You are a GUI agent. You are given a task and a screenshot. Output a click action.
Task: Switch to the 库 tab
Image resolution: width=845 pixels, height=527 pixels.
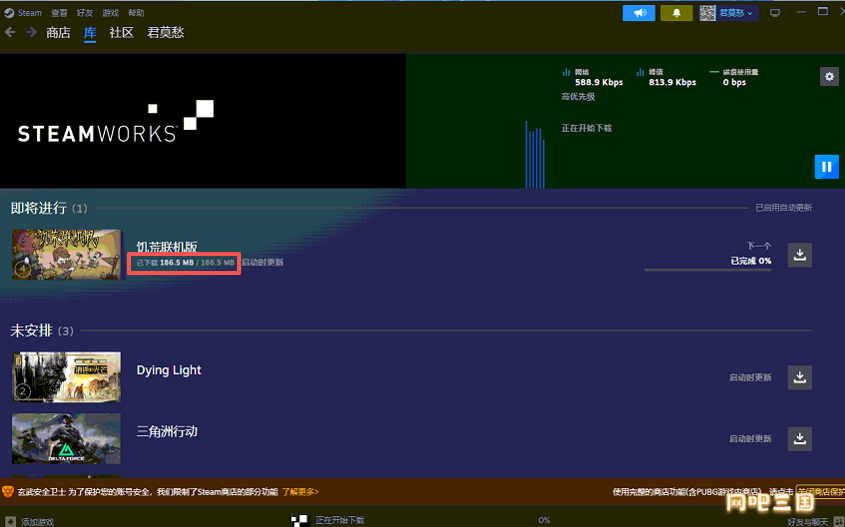[90, 33]
